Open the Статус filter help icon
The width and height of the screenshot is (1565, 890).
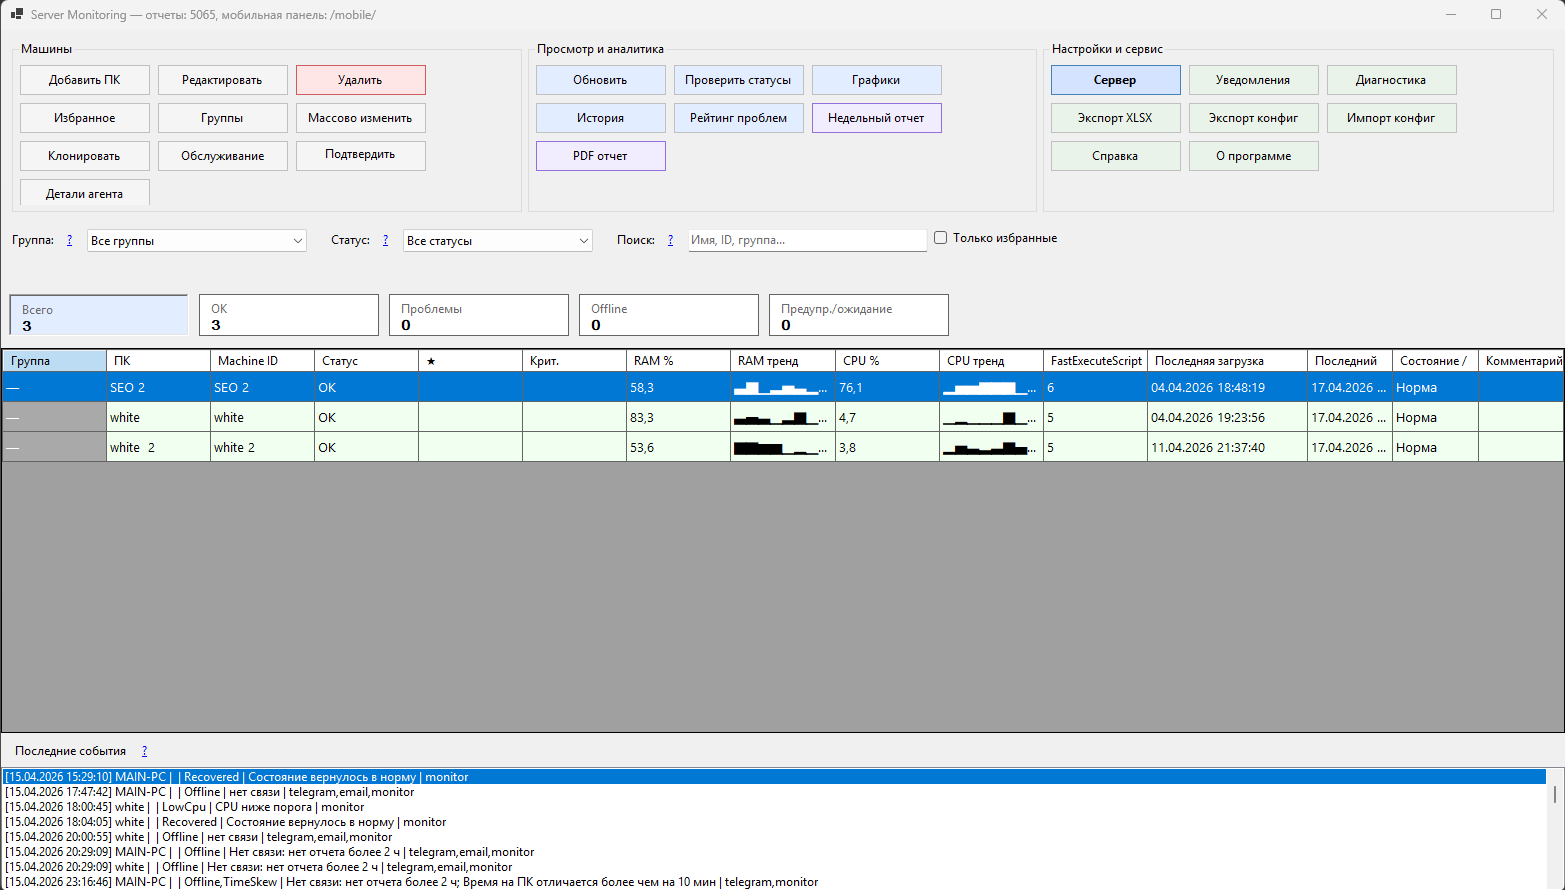pyautogui.click(x=385, y=240)
